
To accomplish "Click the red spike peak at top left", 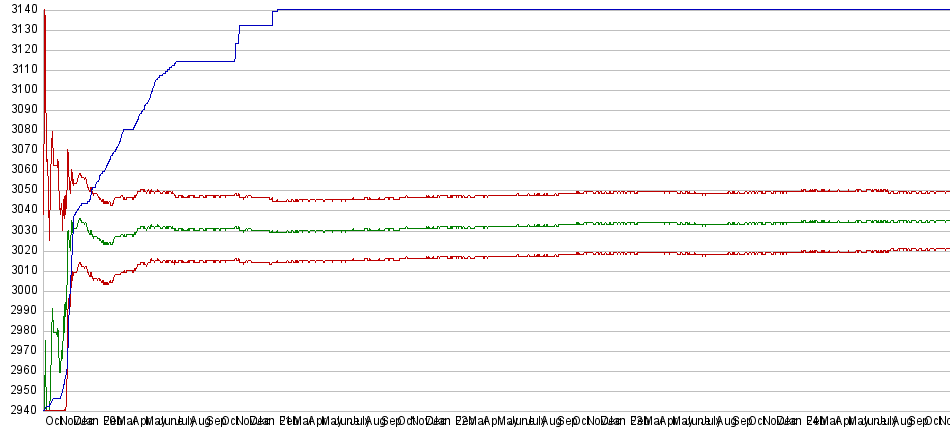I will tap(45, 11).
